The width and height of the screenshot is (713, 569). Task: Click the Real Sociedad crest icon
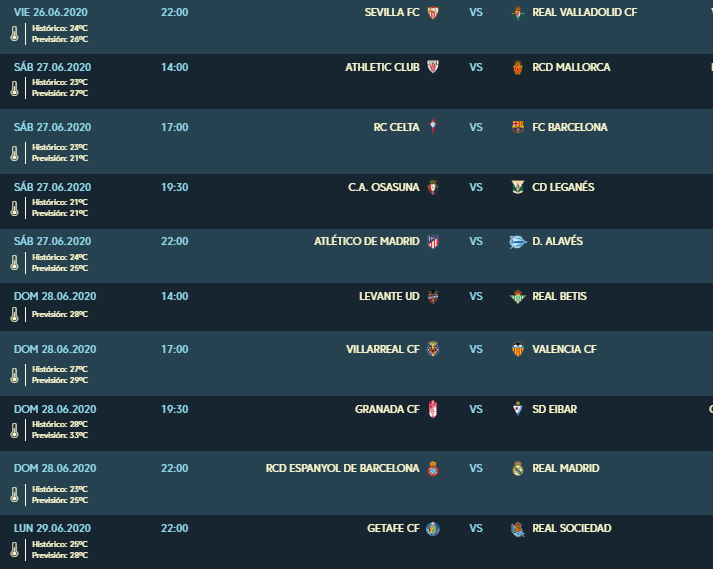(517, 529)
